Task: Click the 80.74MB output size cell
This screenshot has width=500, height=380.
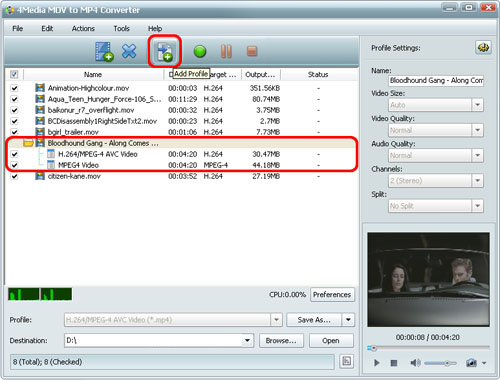Action: 266,99
